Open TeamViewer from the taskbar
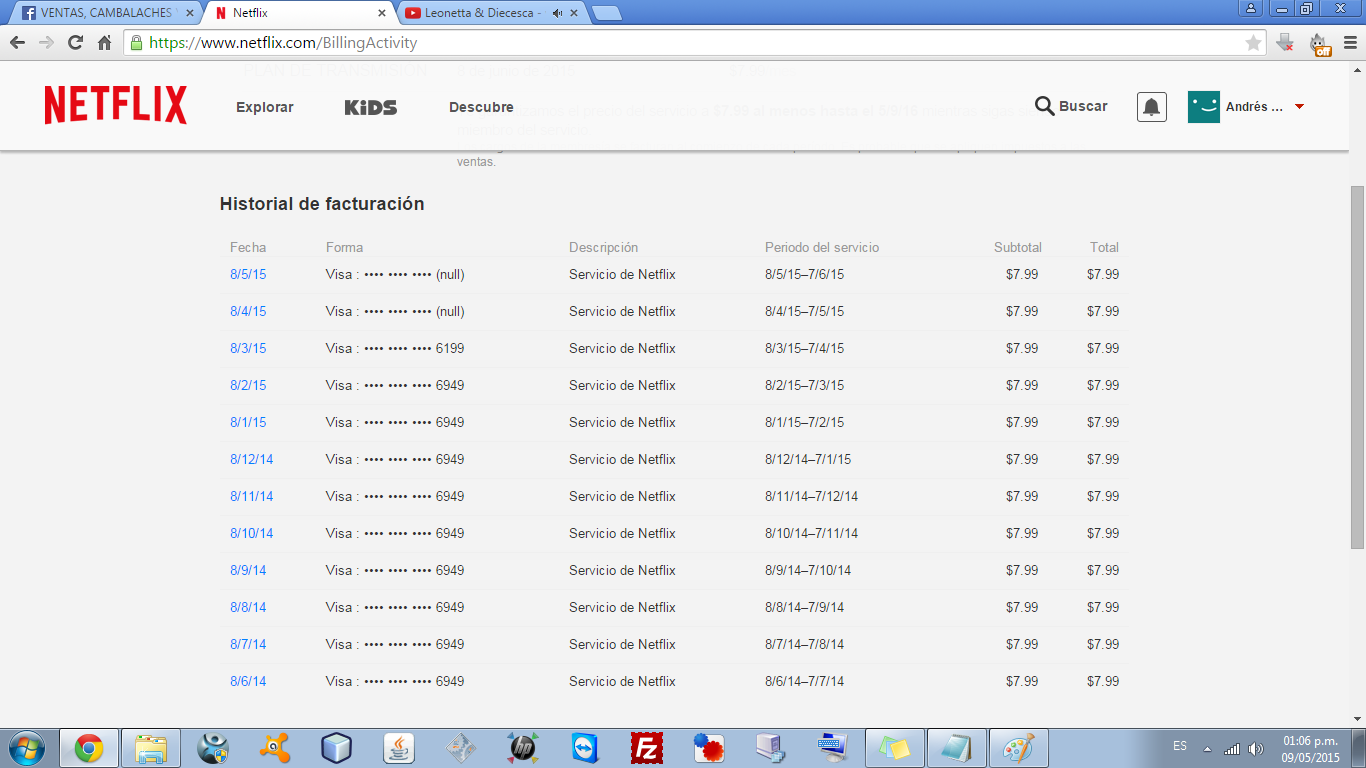 (584, 748)
